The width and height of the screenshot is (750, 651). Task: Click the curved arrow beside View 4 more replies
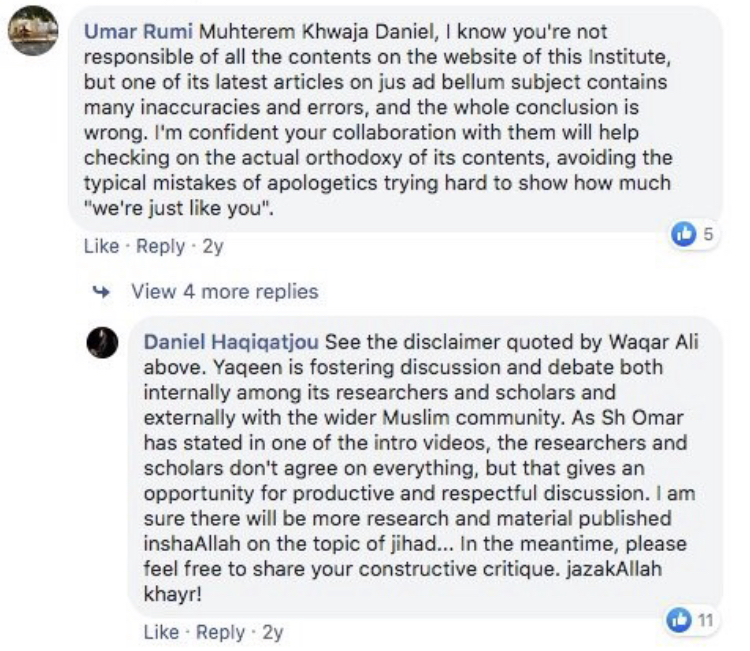[101, 292]
